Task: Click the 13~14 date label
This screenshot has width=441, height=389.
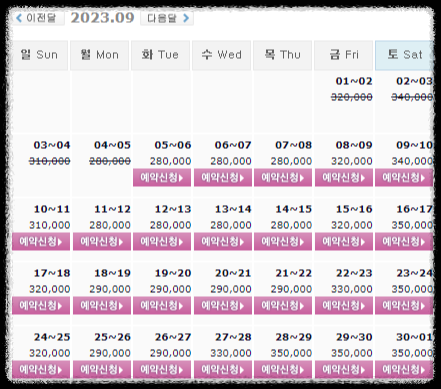Action: point(233,209)
